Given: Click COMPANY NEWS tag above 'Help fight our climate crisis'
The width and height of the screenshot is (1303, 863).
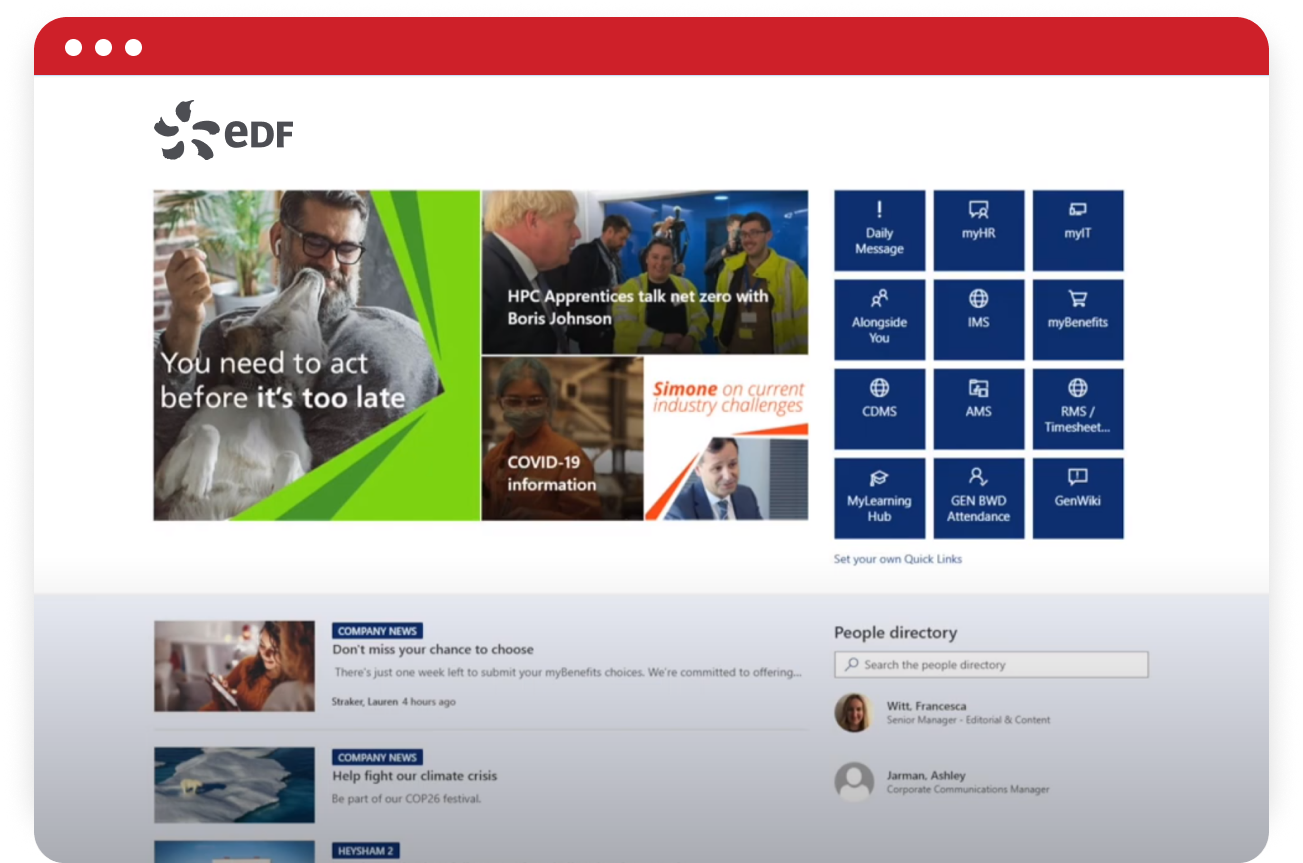Looking at the screenshot, I should coord(377,757).
